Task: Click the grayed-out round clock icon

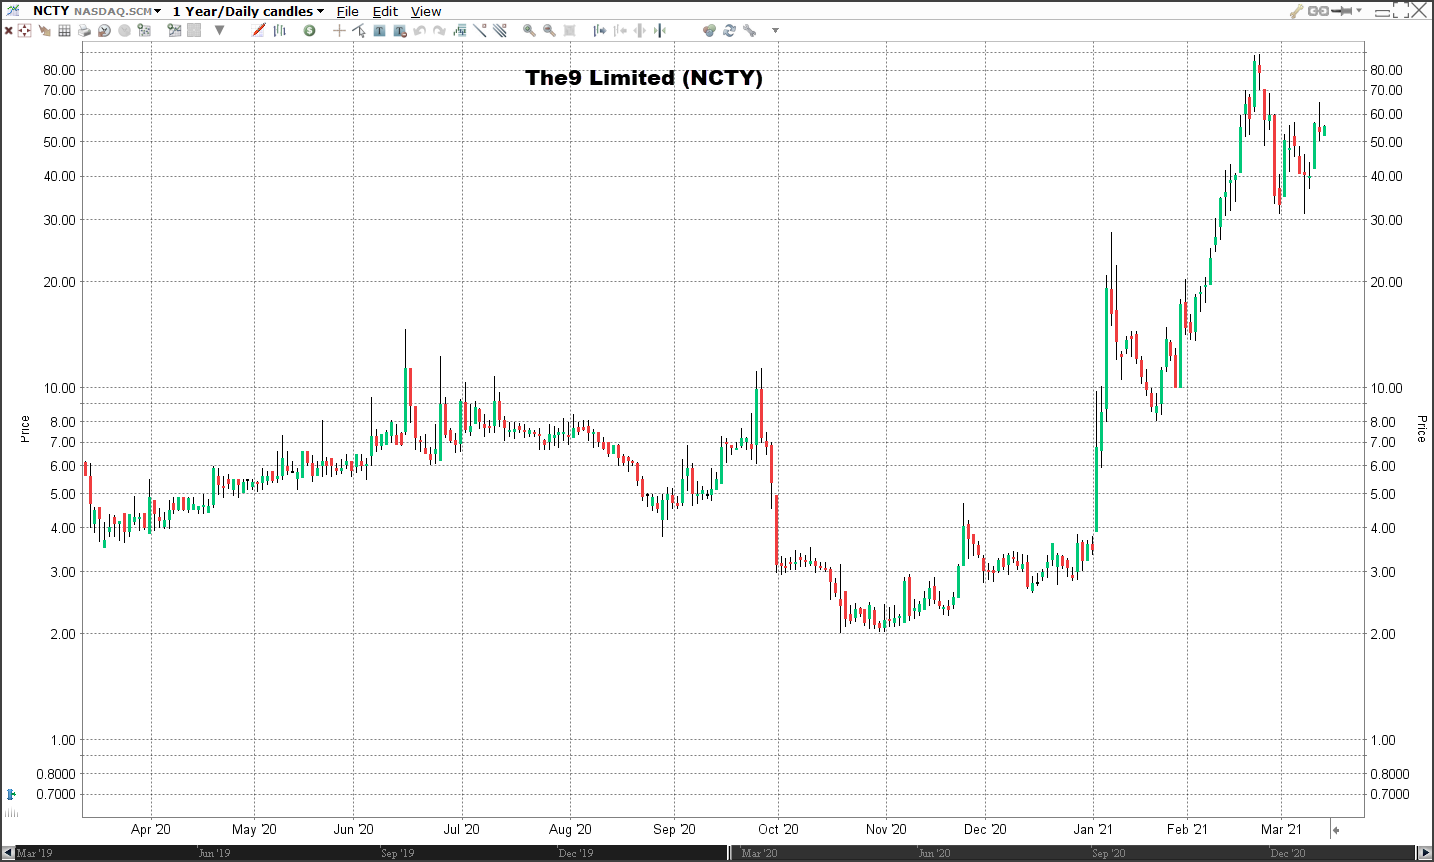Action: click(124, 31)
